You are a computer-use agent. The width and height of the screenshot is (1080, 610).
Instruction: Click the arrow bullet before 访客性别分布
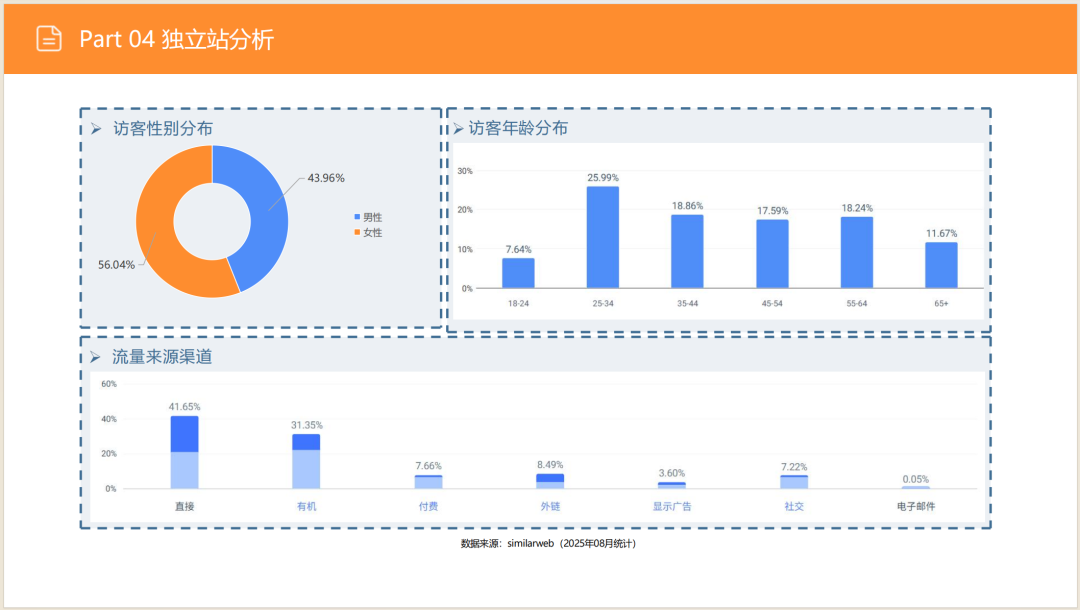click(96, 129)
